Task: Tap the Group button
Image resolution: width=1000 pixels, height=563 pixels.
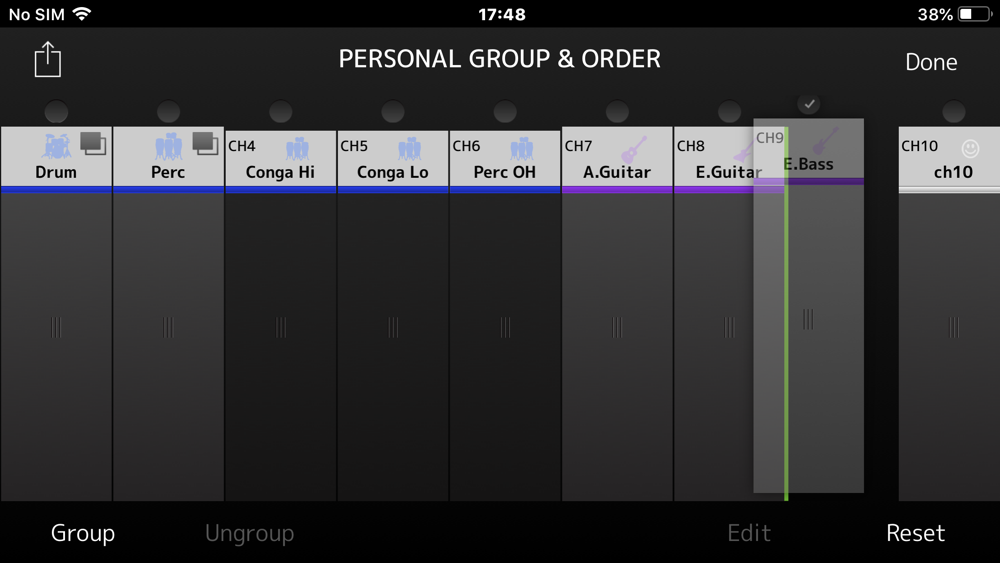Action: click(x=83, y=532)
